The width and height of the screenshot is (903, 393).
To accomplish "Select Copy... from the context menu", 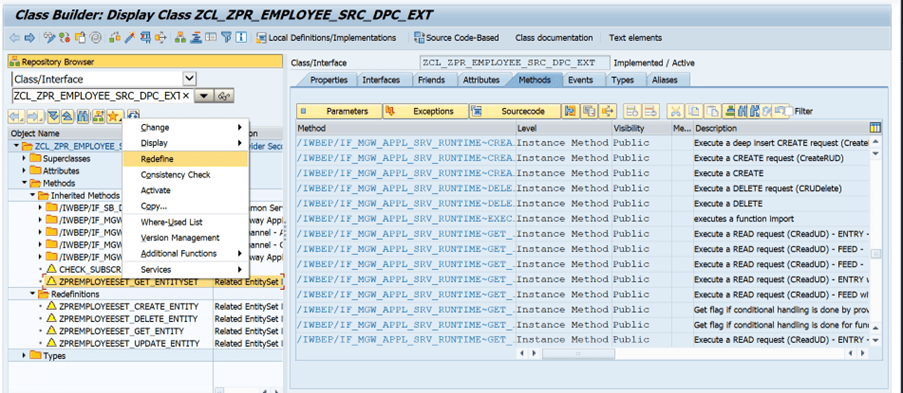I will click(x=185, y=206).
